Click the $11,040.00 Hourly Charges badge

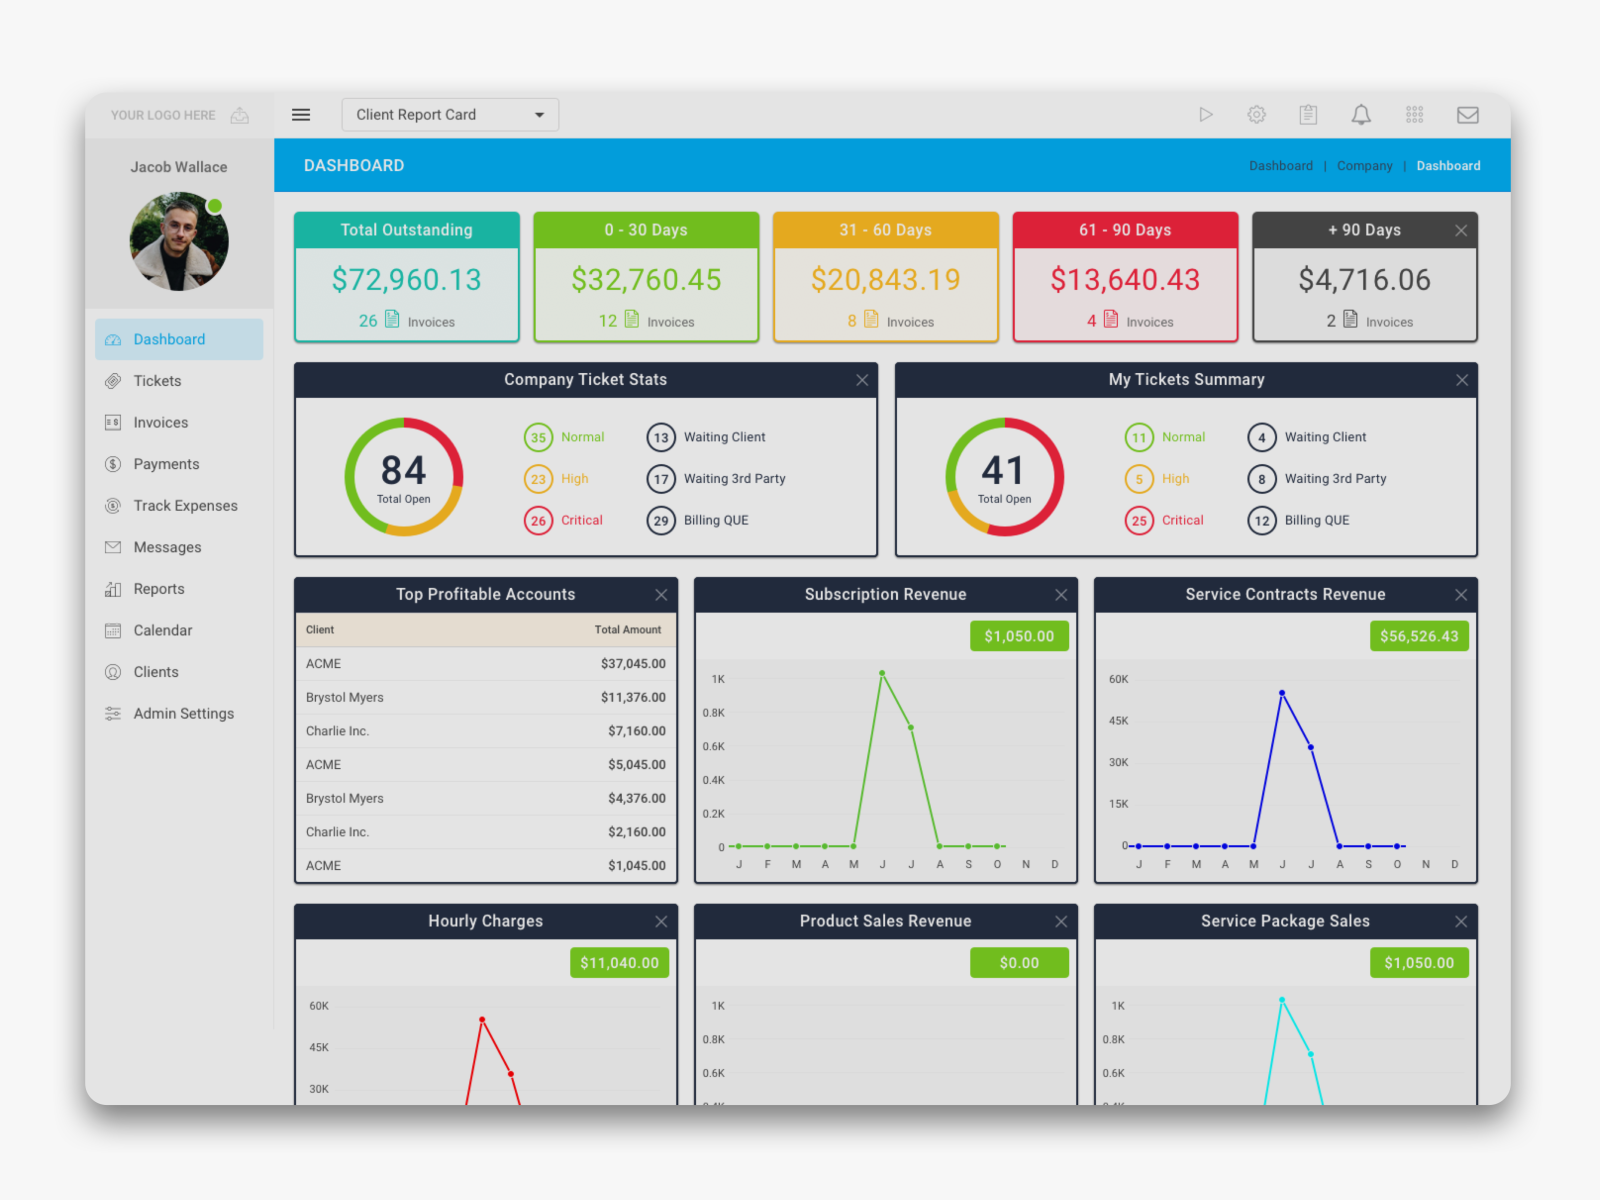coord(619,963)
